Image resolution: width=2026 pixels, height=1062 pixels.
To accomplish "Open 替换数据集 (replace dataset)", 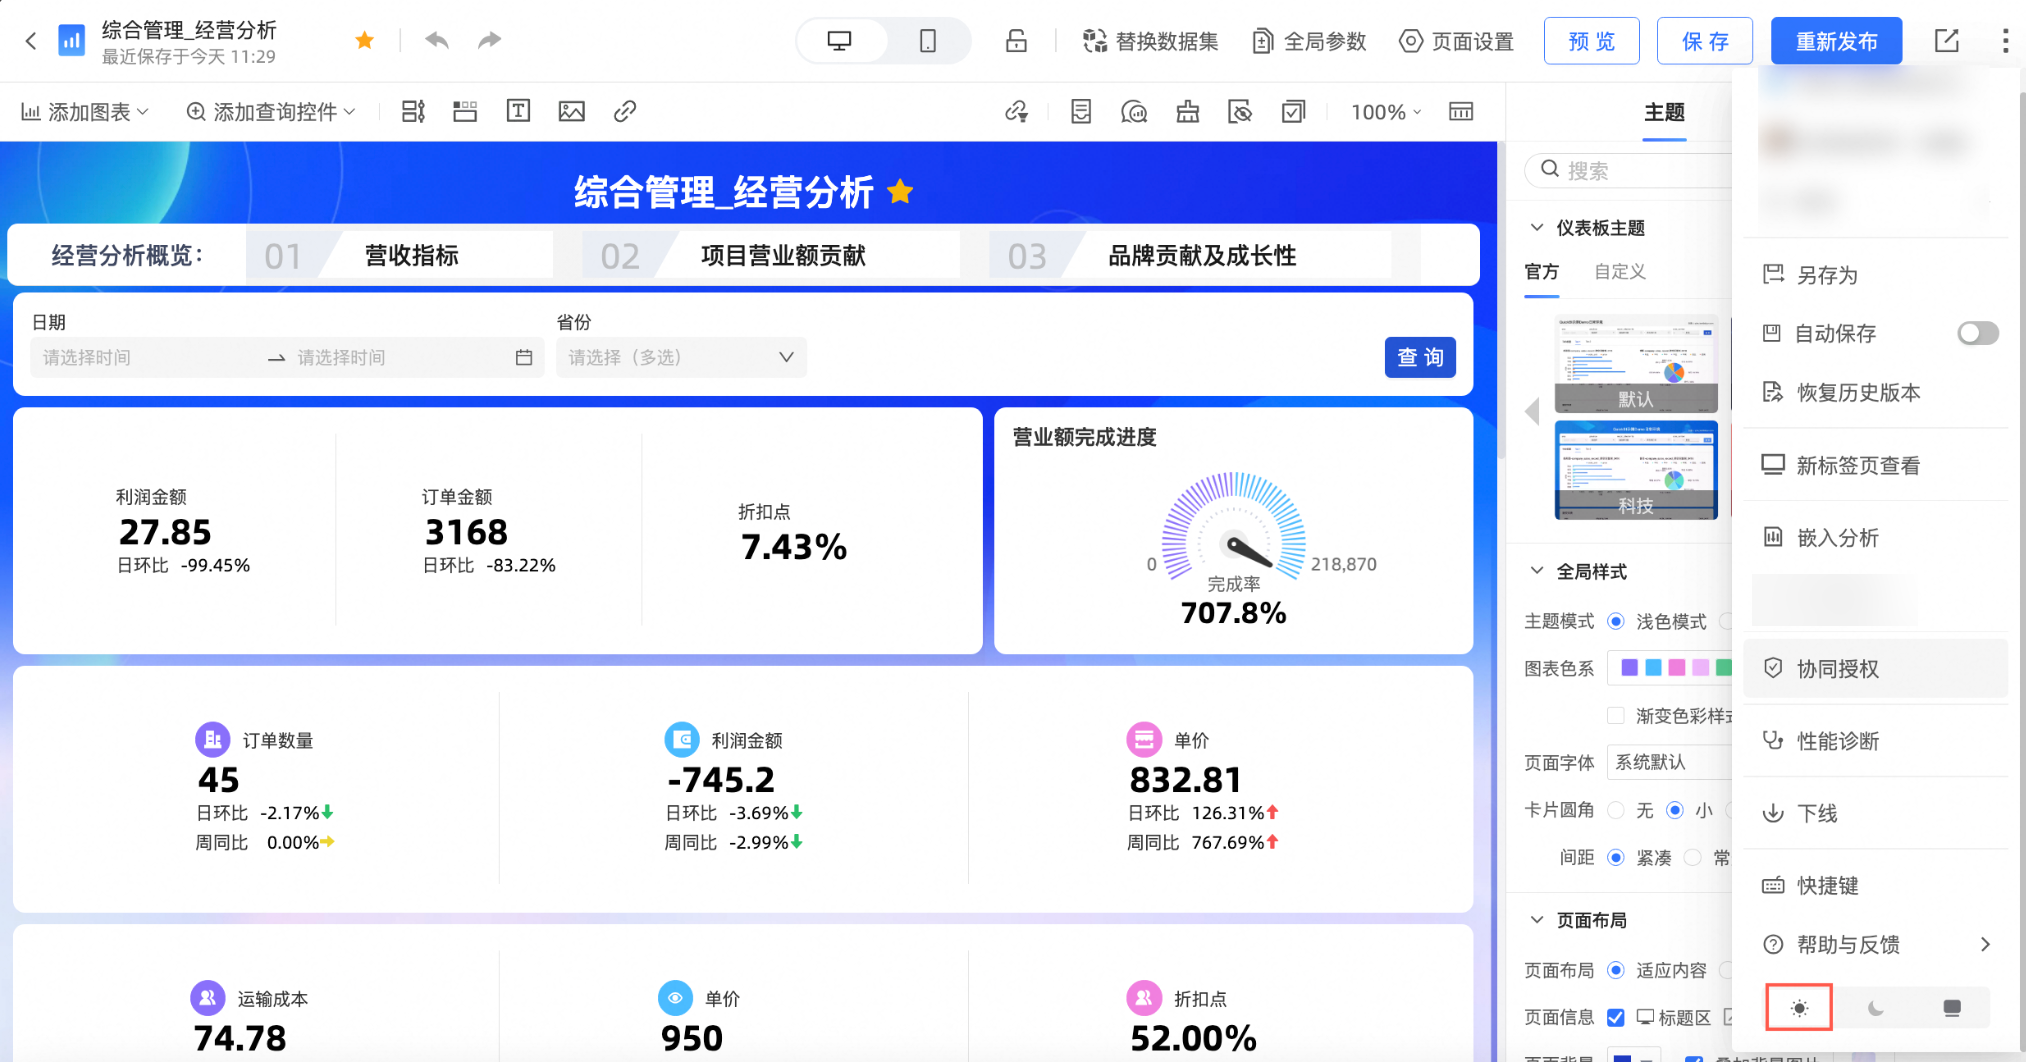I will [1151, 41].
